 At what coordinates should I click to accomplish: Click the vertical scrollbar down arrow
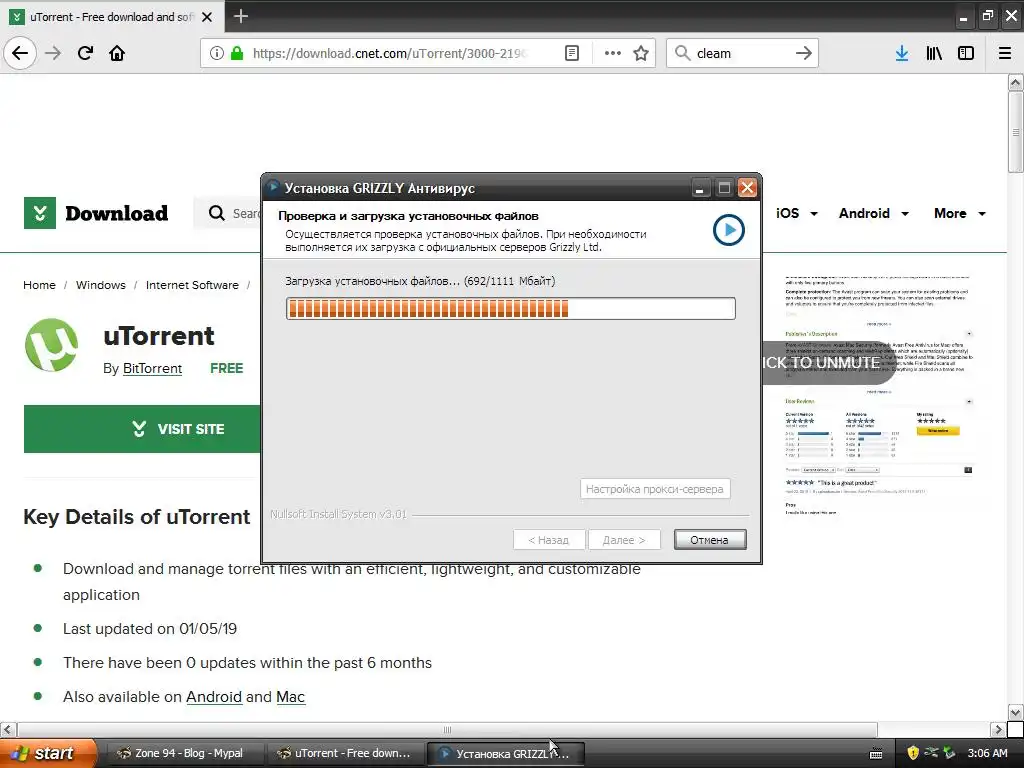1015,712
